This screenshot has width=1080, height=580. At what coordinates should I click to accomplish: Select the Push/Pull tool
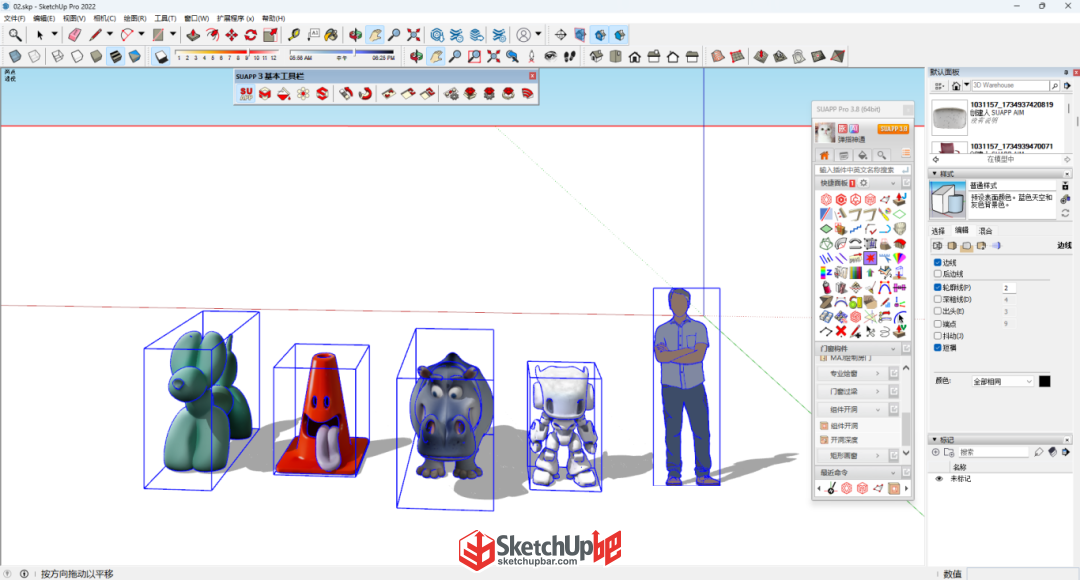(x=194, y=34)
